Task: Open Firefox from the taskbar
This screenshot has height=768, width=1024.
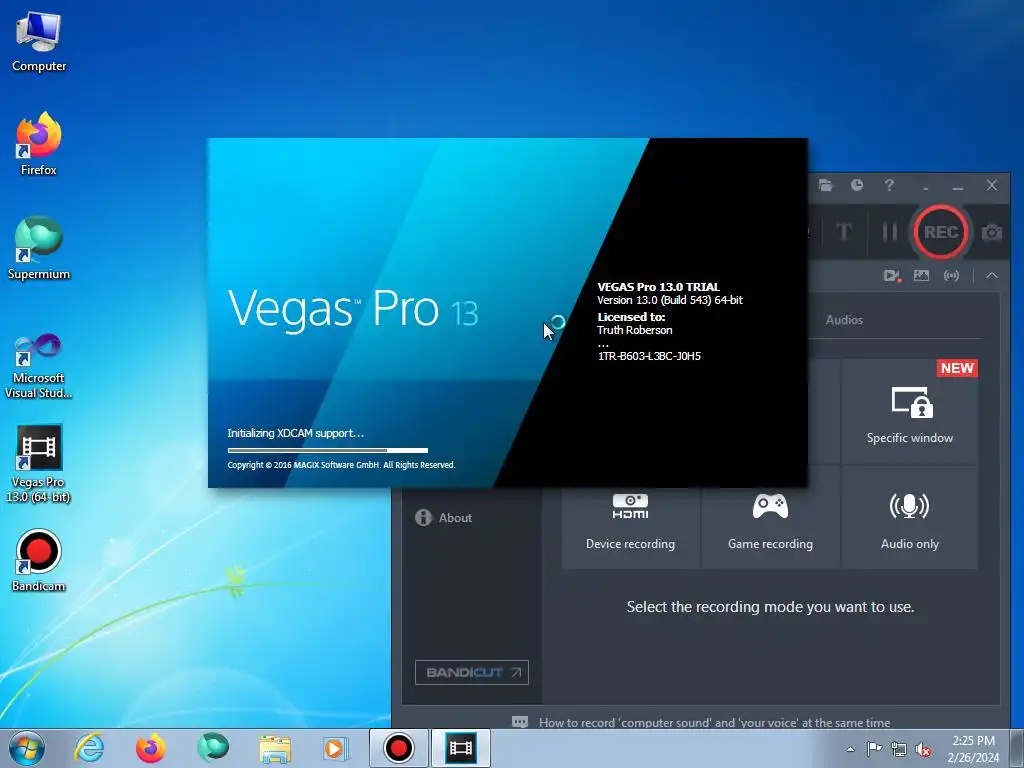Action: 150,748
